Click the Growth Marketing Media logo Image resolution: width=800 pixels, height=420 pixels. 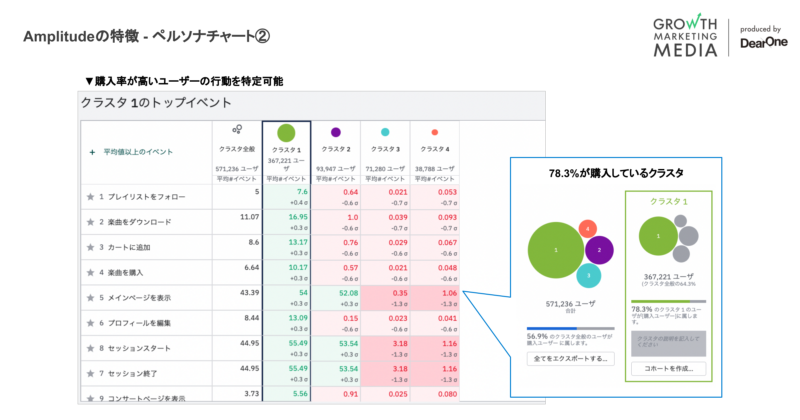pos(685,36)
